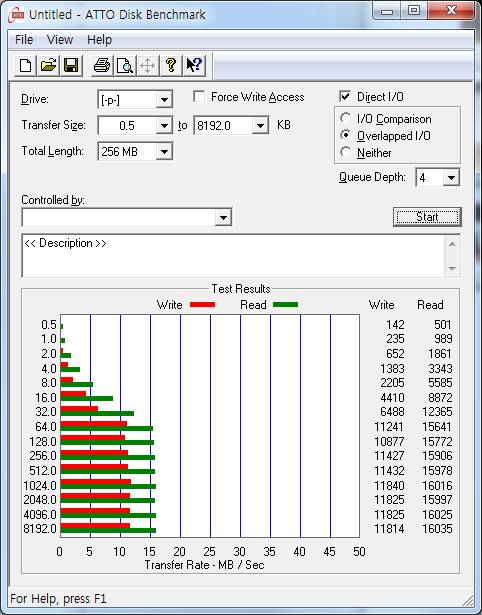Click the 256.0 transfer size label
This screenshot has height=615, width=482.
[x=43, y=456]
